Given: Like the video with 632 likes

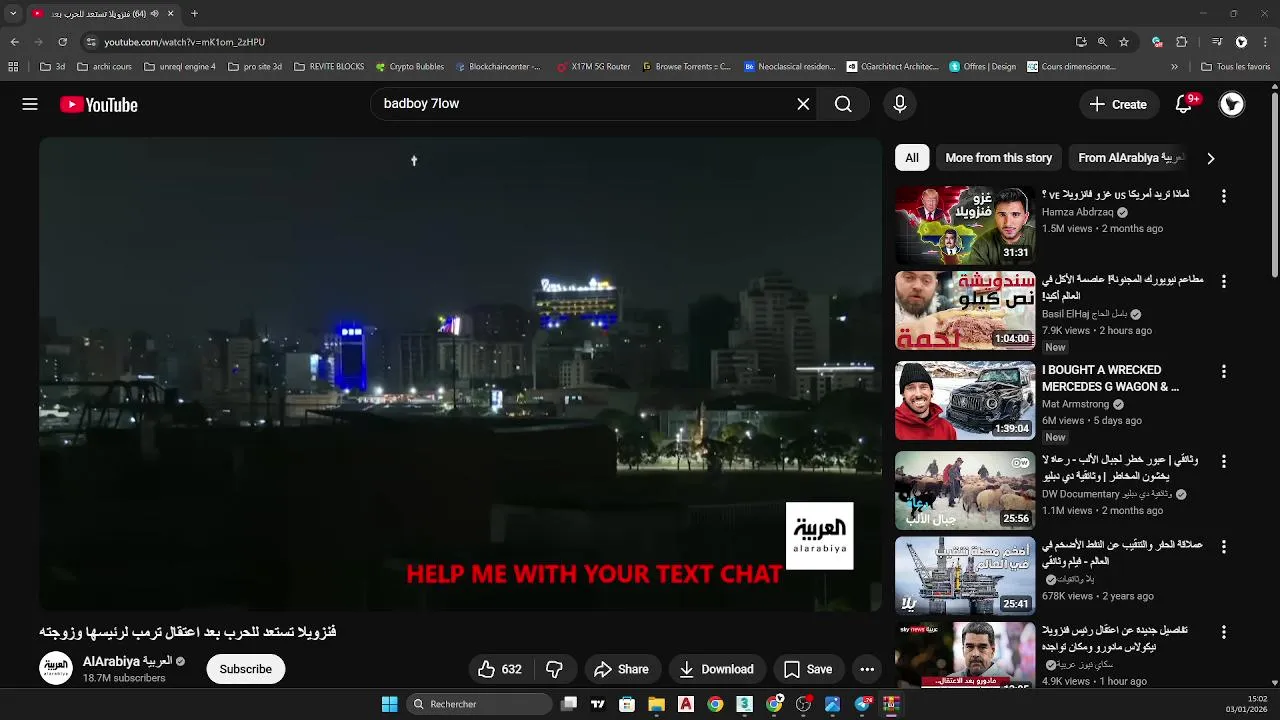Looking at the screenshot, I should pyautogui.click(x=500, y=669).
